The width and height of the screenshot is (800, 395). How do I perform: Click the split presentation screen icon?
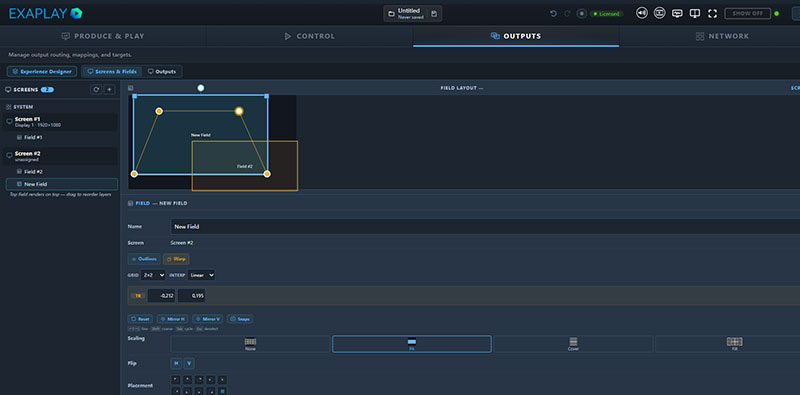[695, 13]
